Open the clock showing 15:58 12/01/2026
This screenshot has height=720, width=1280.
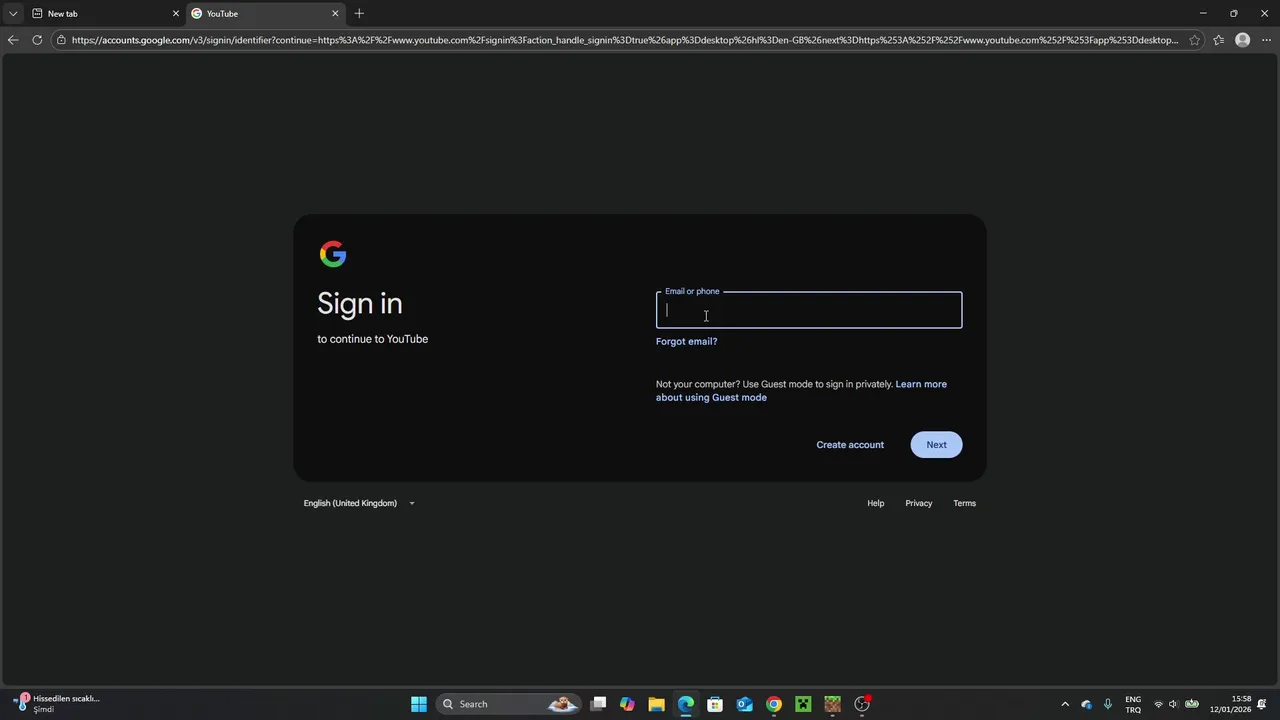click(1230, 704)
